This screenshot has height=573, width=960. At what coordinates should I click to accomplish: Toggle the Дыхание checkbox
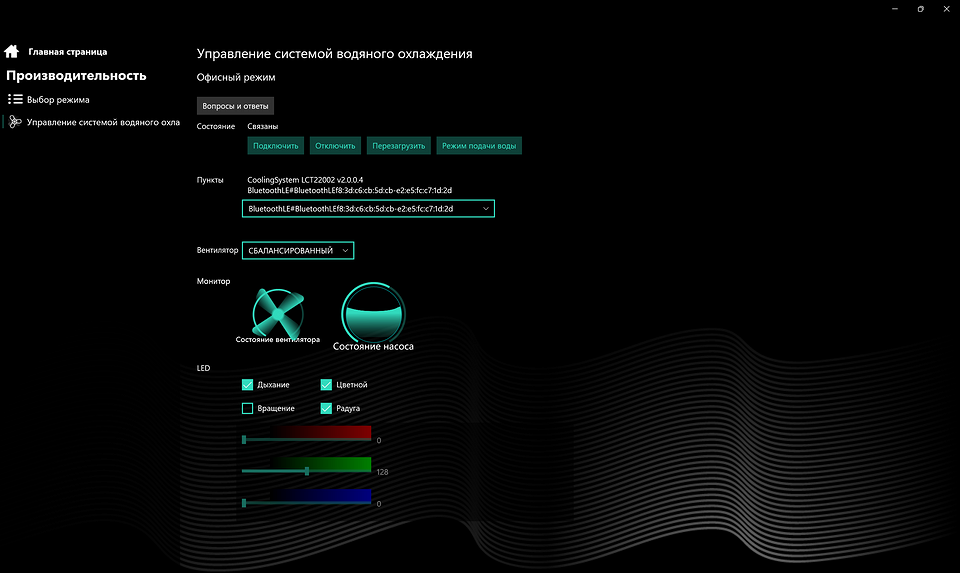pyautogui.click(x=247, y=385)
